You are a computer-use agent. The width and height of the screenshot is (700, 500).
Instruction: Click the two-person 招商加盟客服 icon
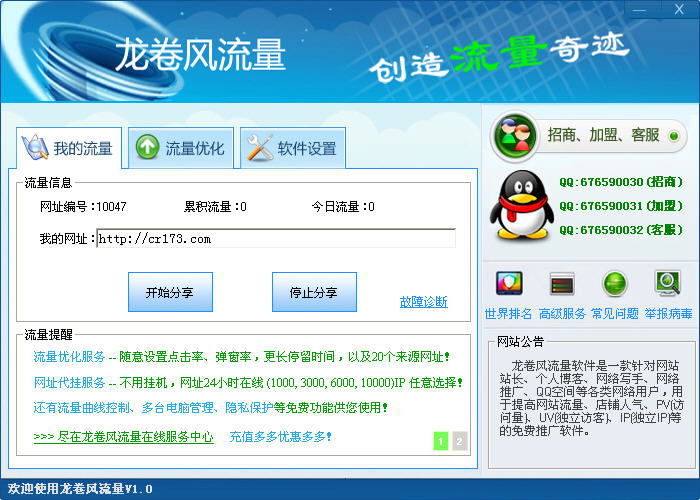[515, 135]
